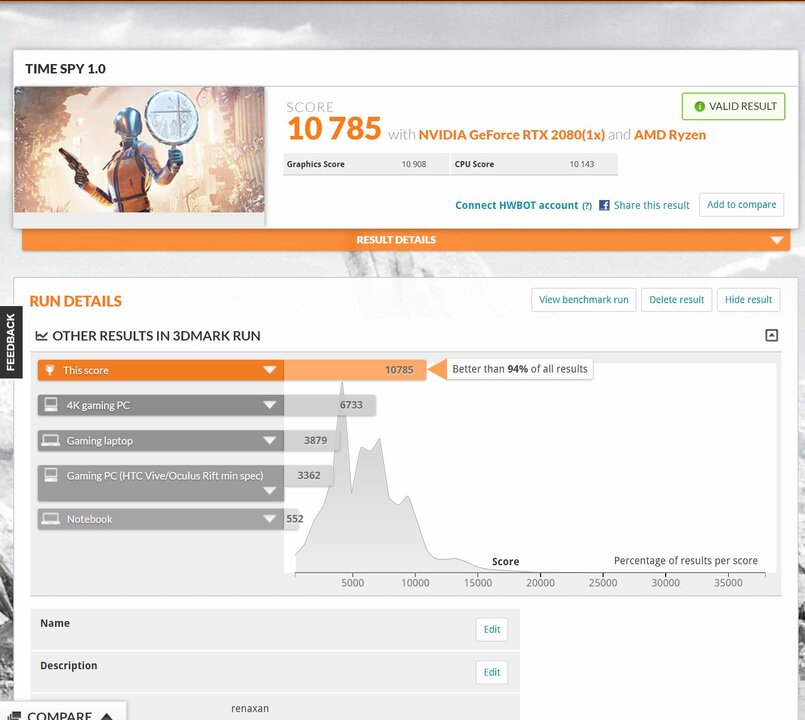Click Delete result button

677,300
